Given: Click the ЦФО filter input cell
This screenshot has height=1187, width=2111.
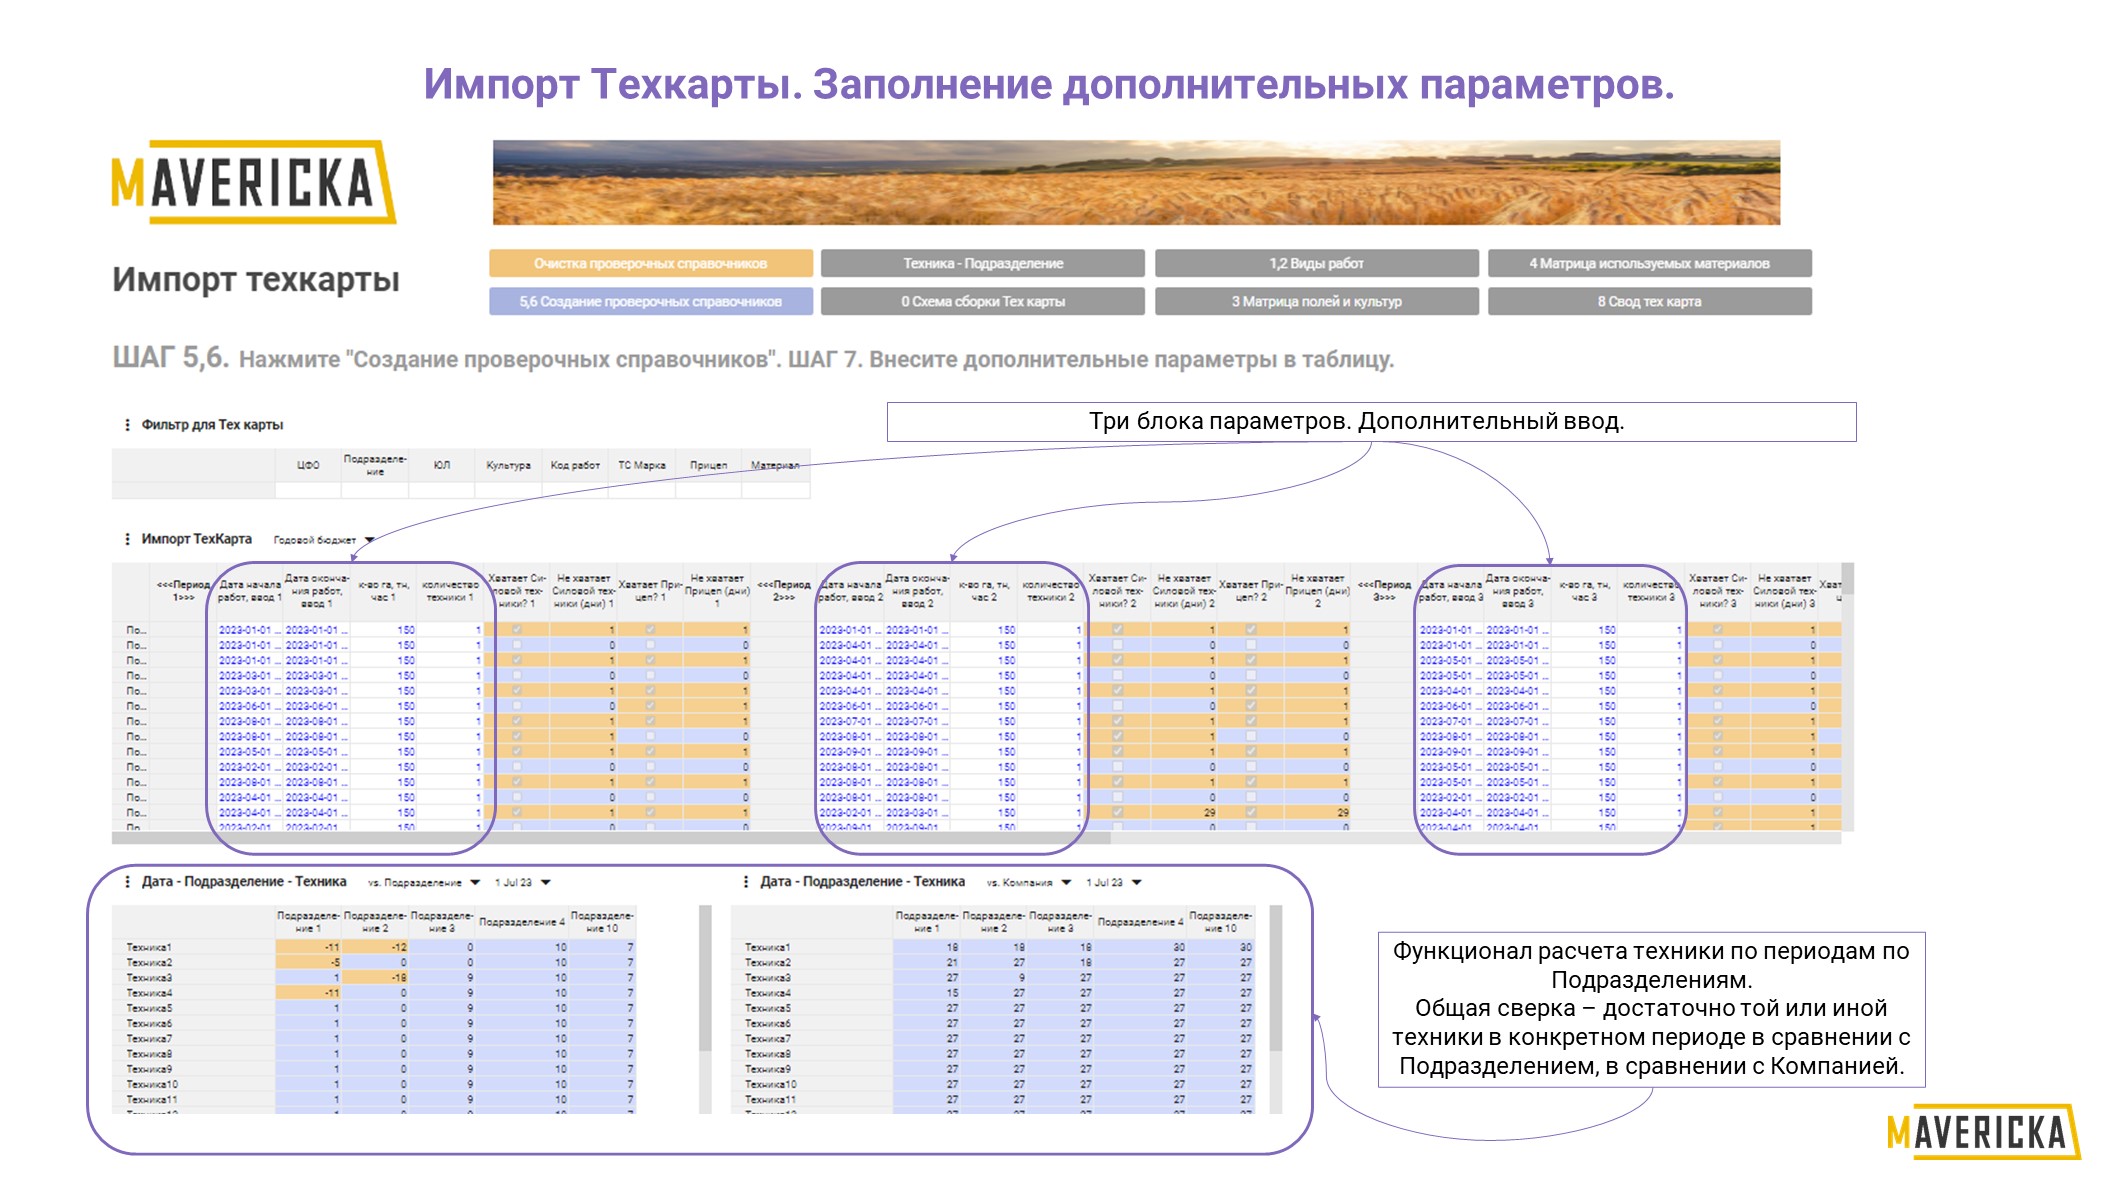Looking at the screenshot, I should tap(308, 490).
